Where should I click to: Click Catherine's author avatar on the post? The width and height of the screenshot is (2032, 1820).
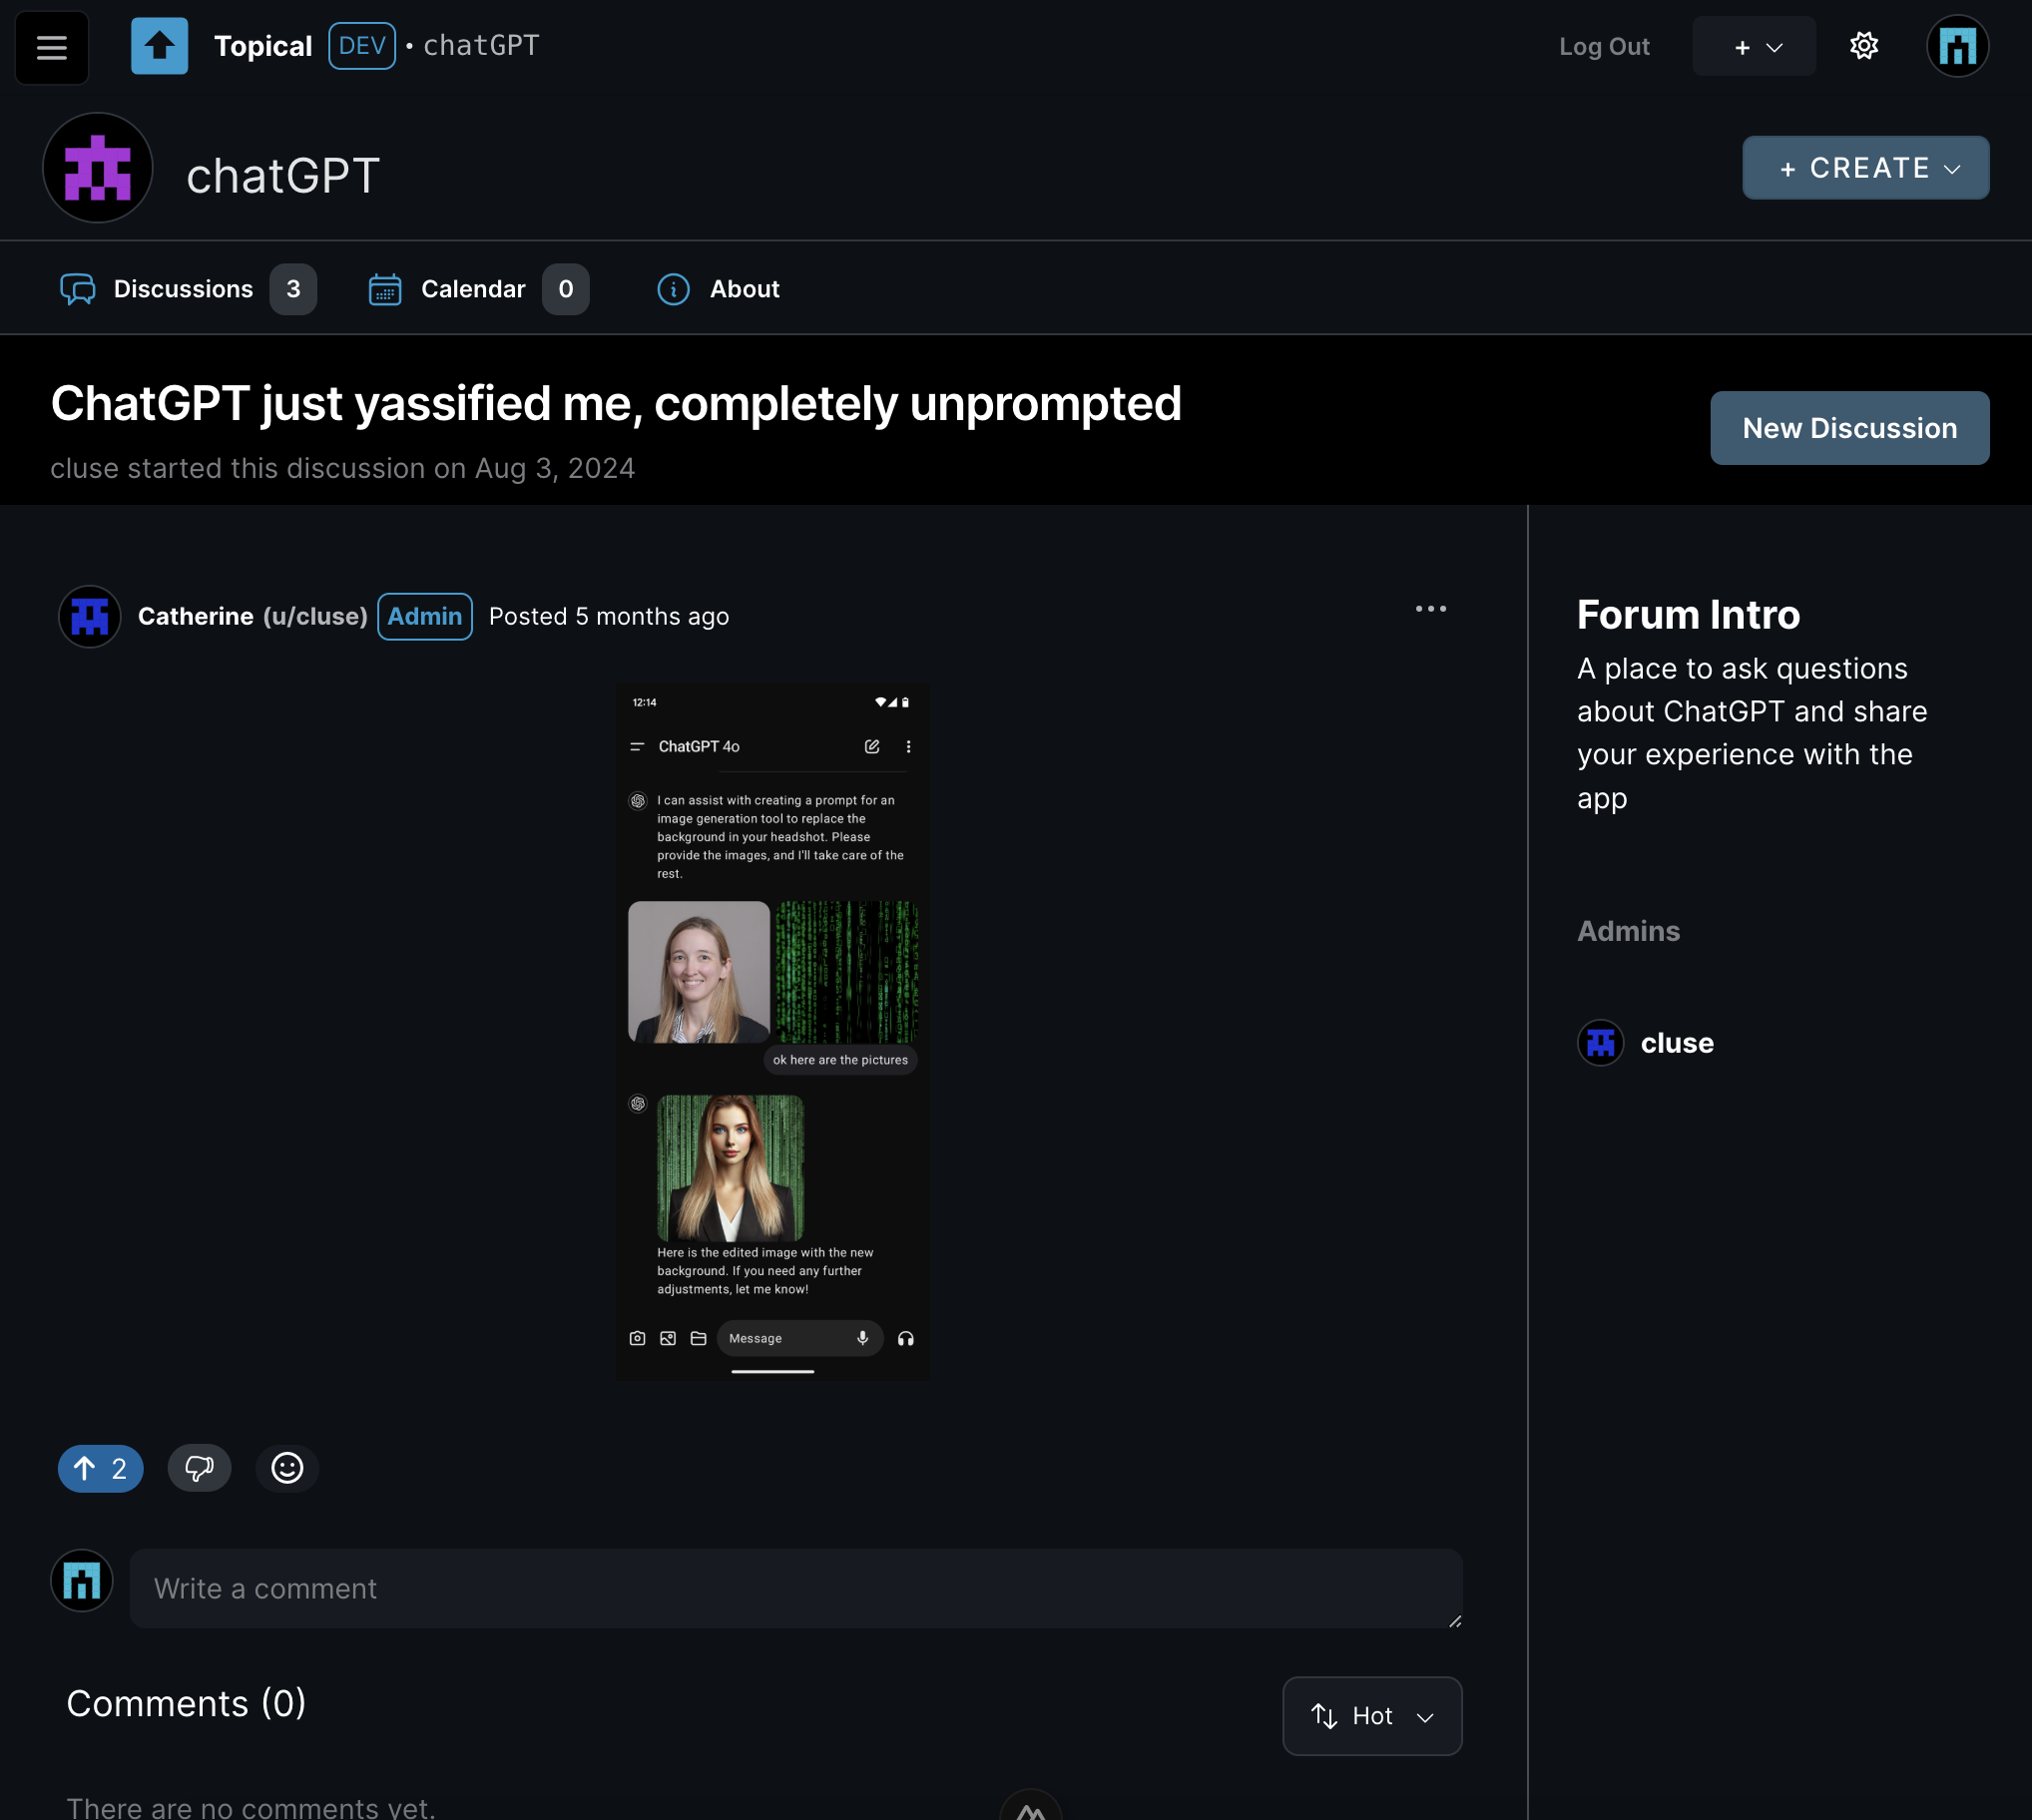90,616
